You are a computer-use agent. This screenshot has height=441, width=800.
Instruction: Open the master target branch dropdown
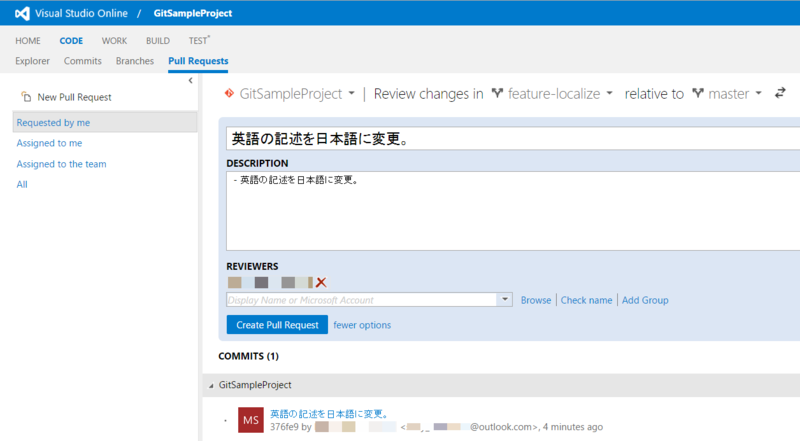pos(758,93)
